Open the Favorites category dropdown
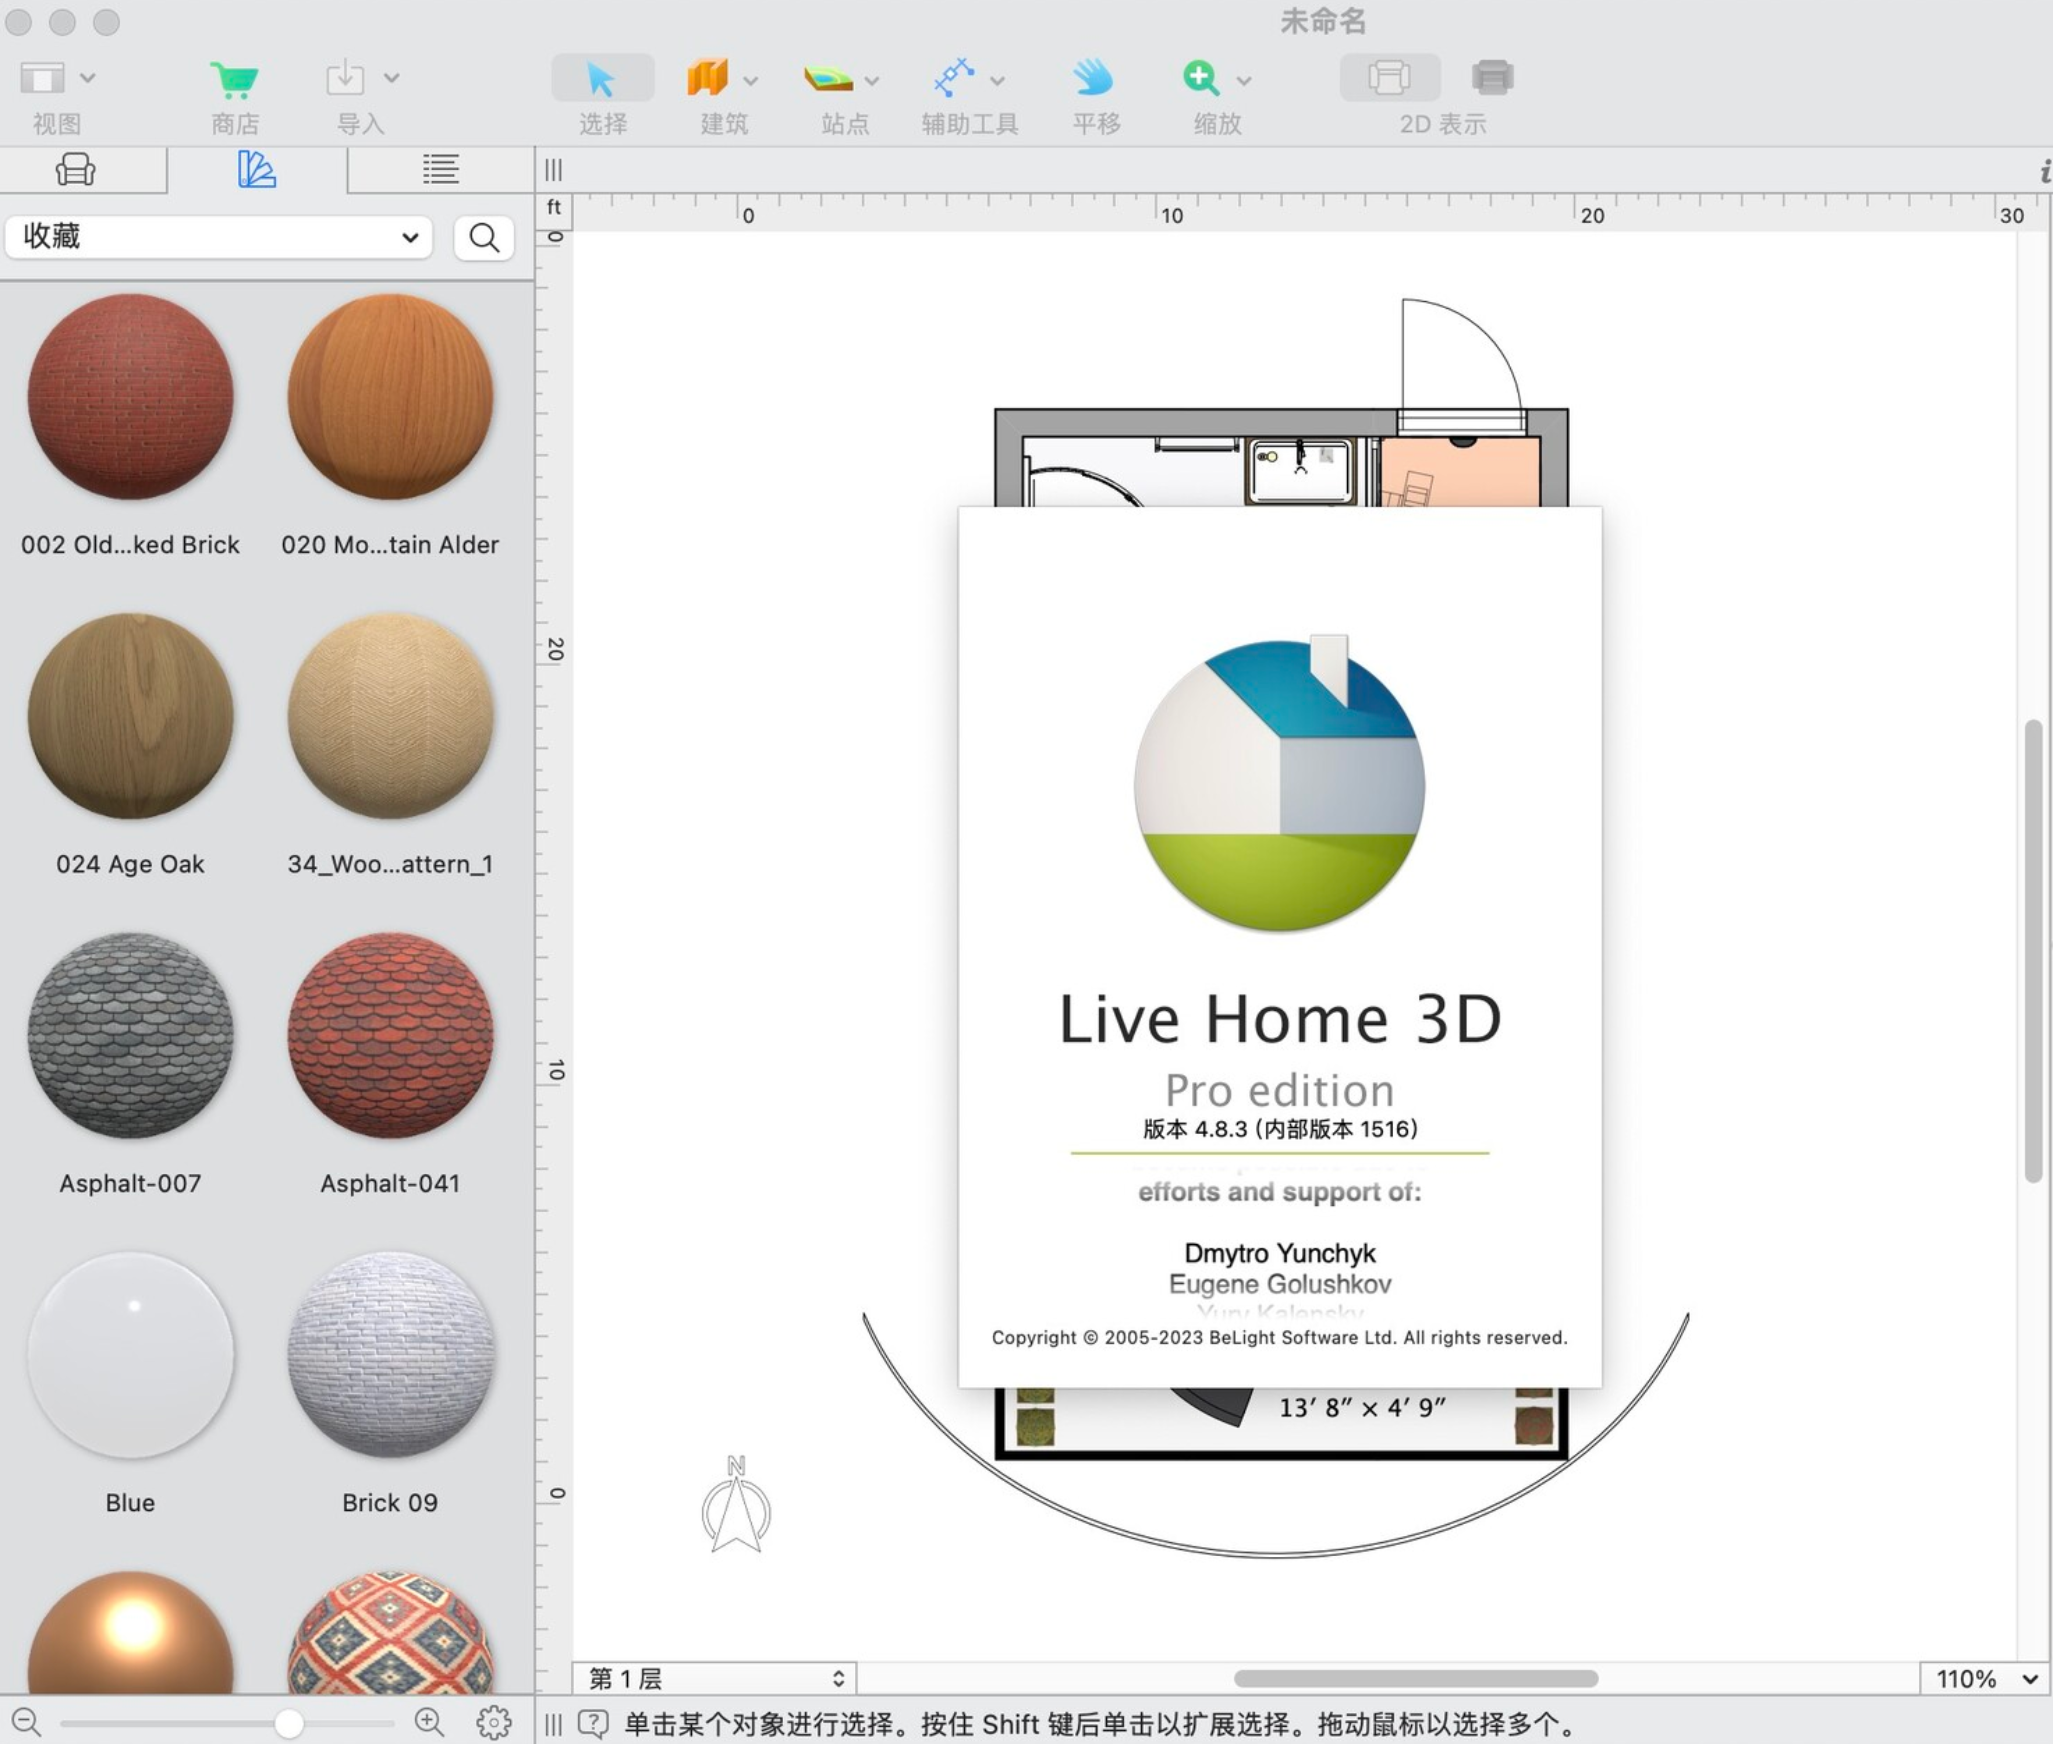Viewport: 2053px width, 1744px height. [x=220, y=237]
